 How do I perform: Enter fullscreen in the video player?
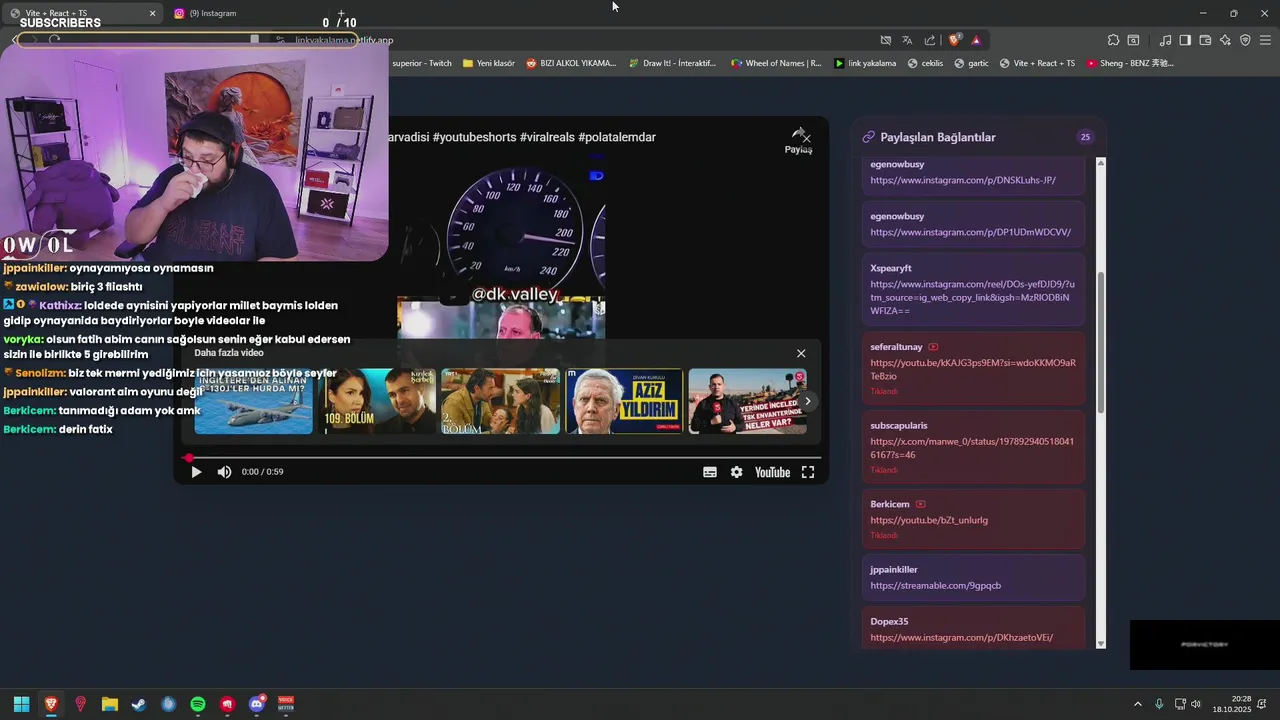pos(808,472)
